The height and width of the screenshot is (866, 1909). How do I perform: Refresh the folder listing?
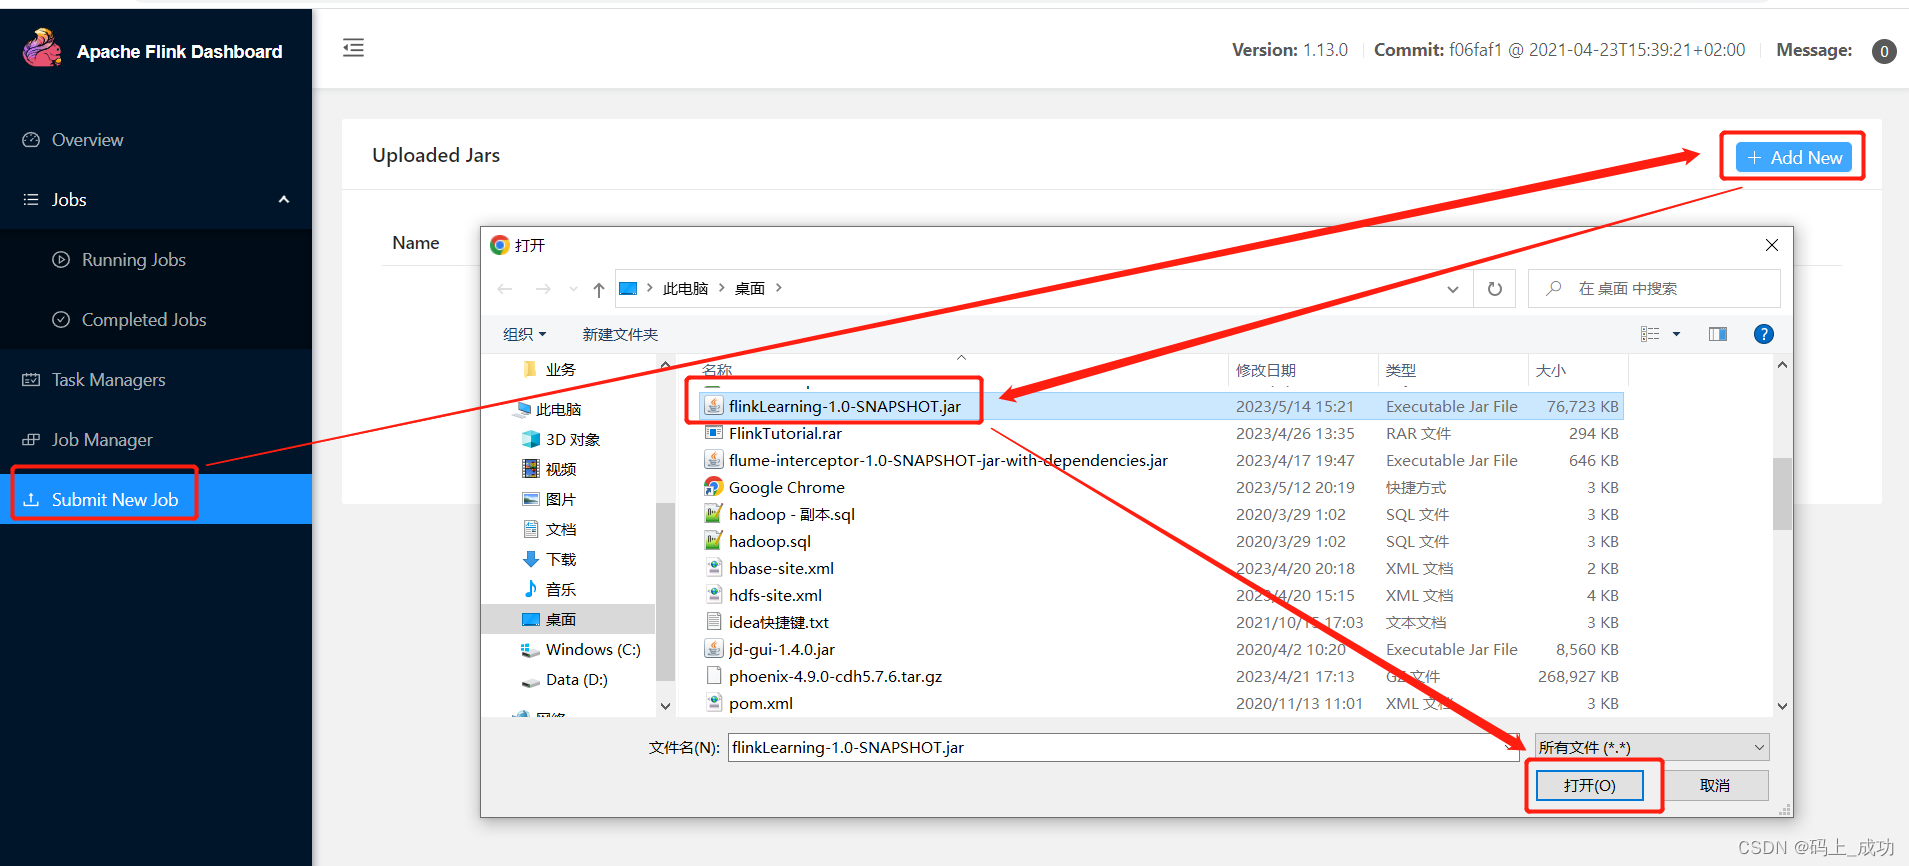[1495, 289]
